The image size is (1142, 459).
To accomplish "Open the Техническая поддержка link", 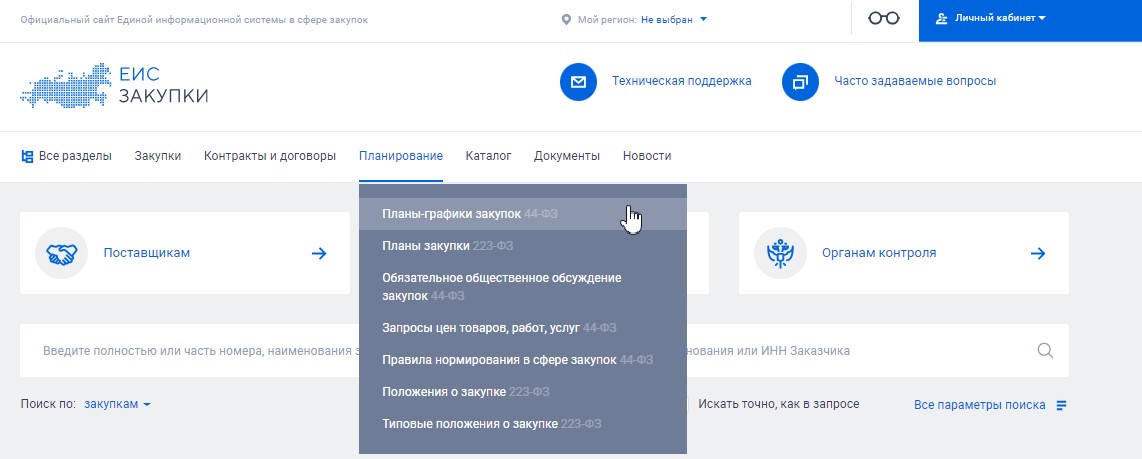I will click(682, 81).
